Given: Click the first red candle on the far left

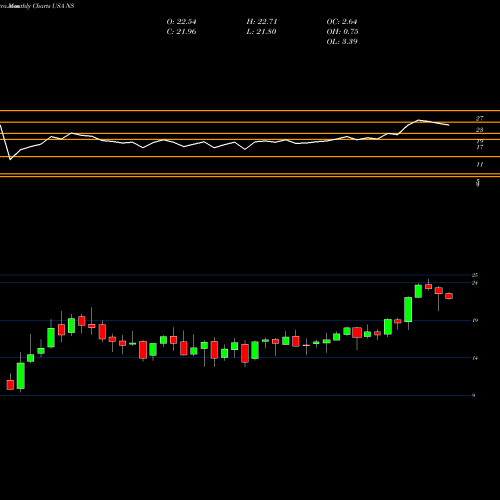Looking at the screenshot, I should point(10,385).
